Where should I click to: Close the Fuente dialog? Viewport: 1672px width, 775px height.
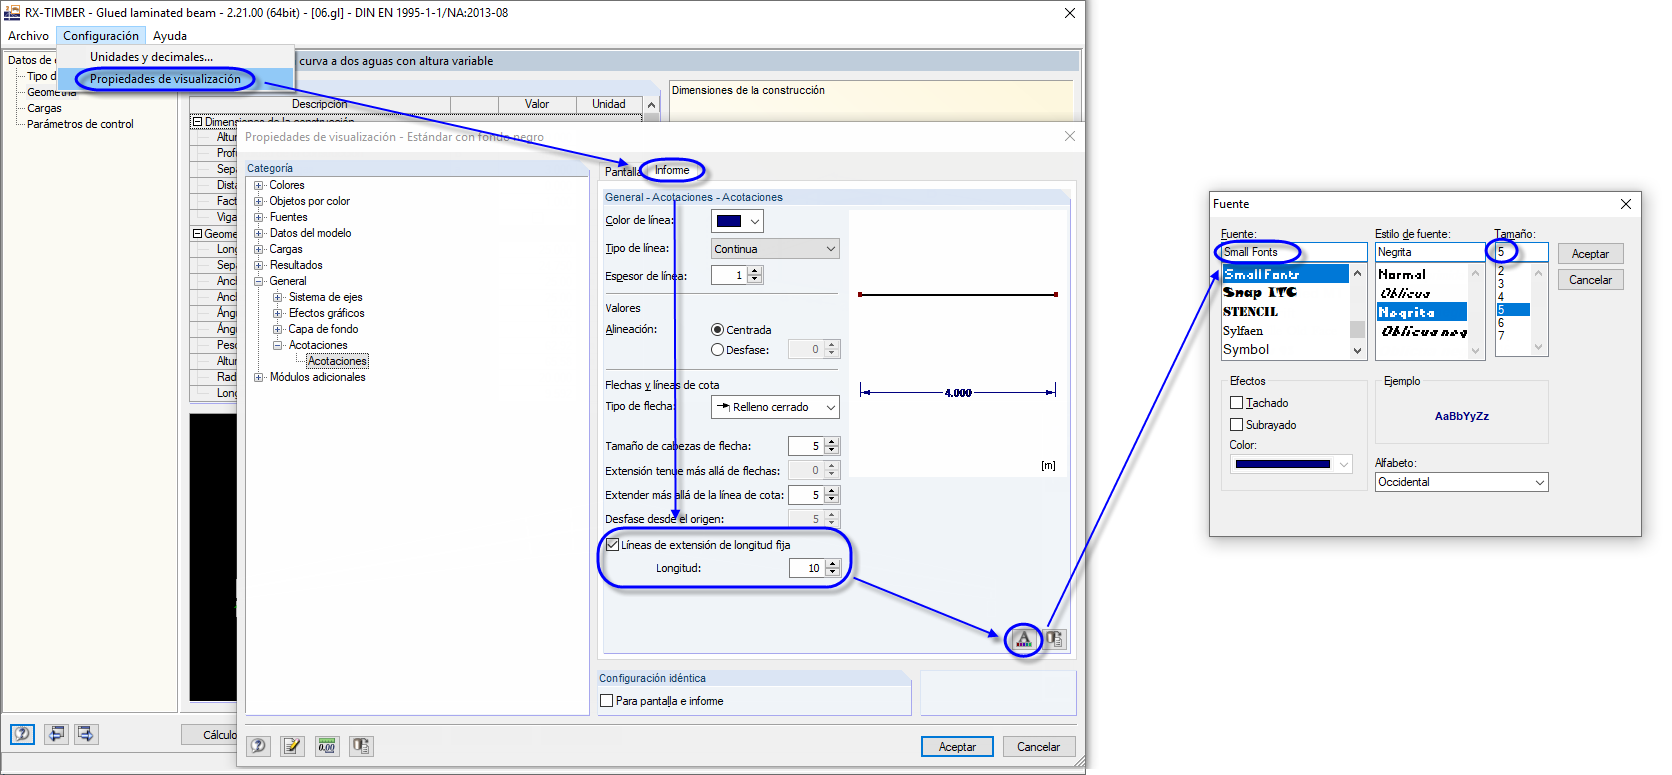coord(1626,204)
